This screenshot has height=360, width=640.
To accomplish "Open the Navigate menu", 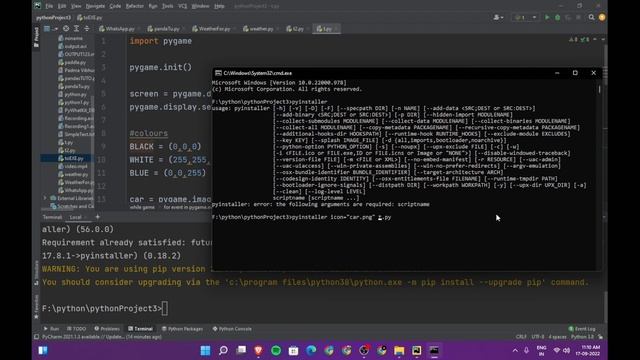I will pyautogui.click(x=95, y=6).
